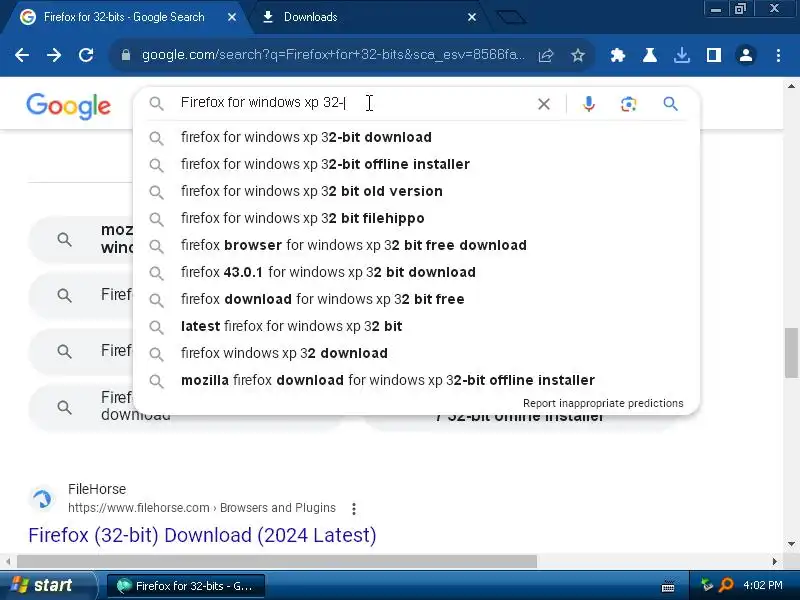Viewport: 800px width, 600px height.
Task: Show downloads from the toolbar download icon
Action: 682,55
